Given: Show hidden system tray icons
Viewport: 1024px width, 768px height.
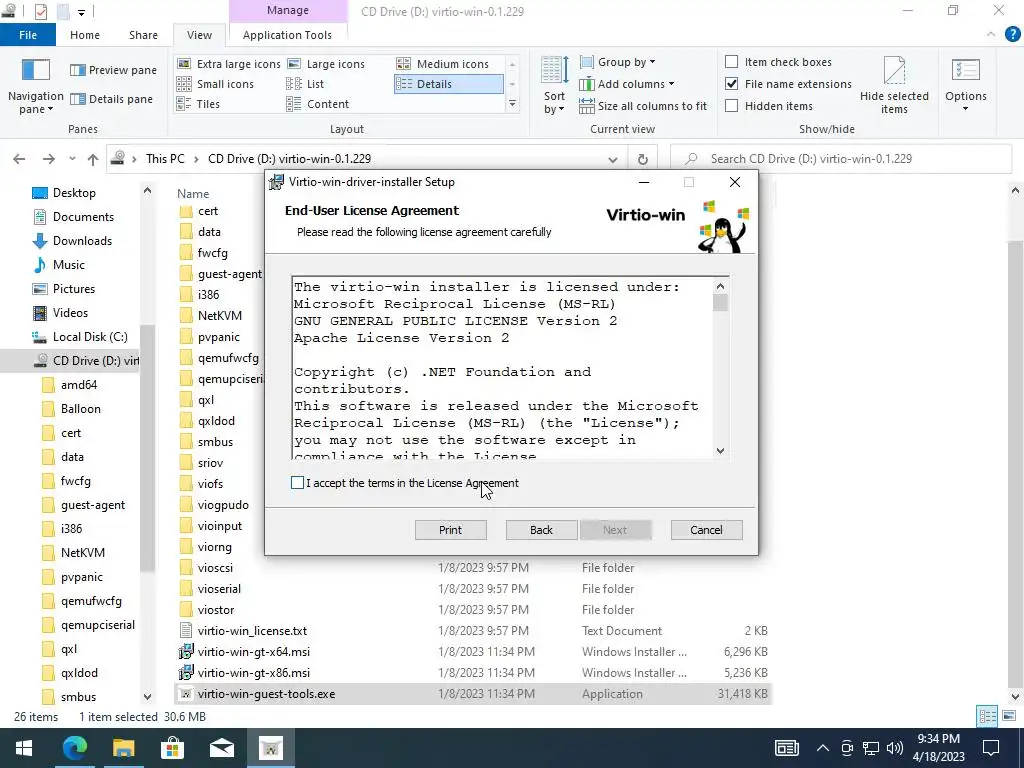Looking at the screenshot, I should 823,748.
